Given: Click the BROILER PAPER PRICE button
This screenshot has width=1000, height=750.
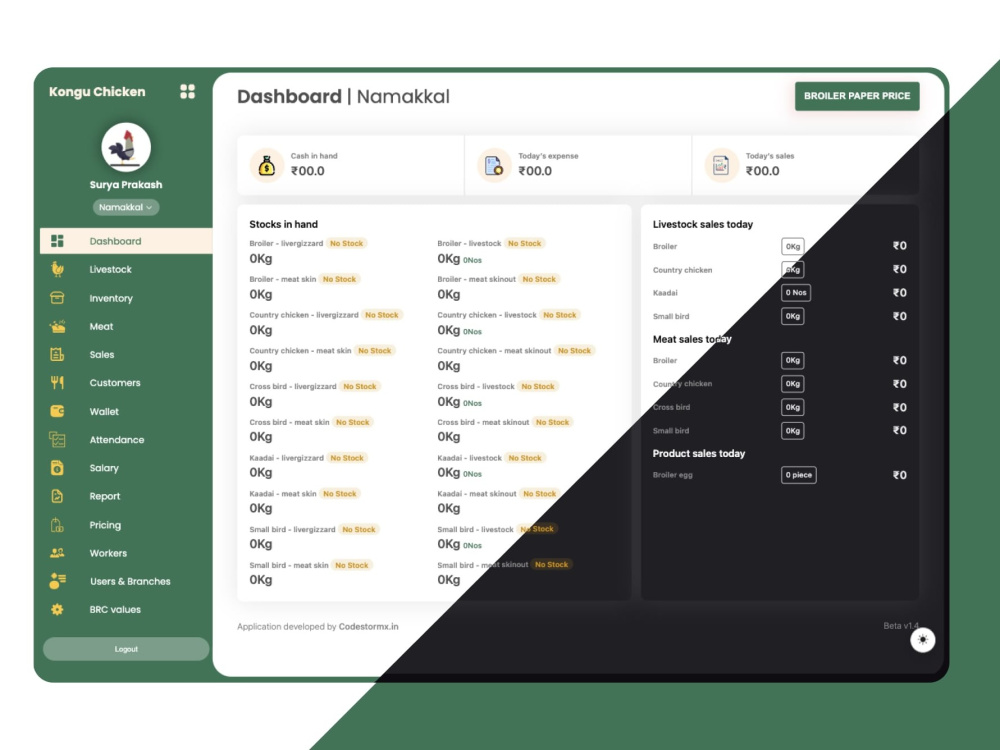Looking at the screenshot, I should coord(857,96).
